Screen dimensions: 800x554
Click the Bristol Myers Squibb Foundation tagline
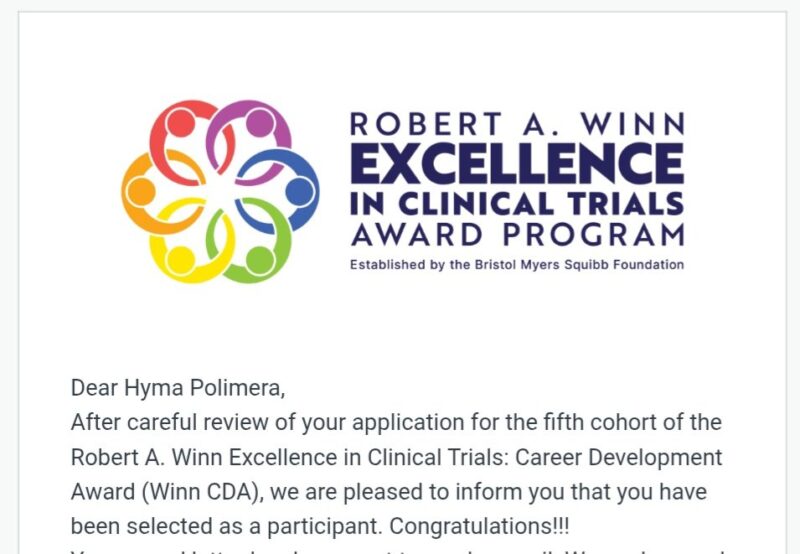[x=517, y=265]
